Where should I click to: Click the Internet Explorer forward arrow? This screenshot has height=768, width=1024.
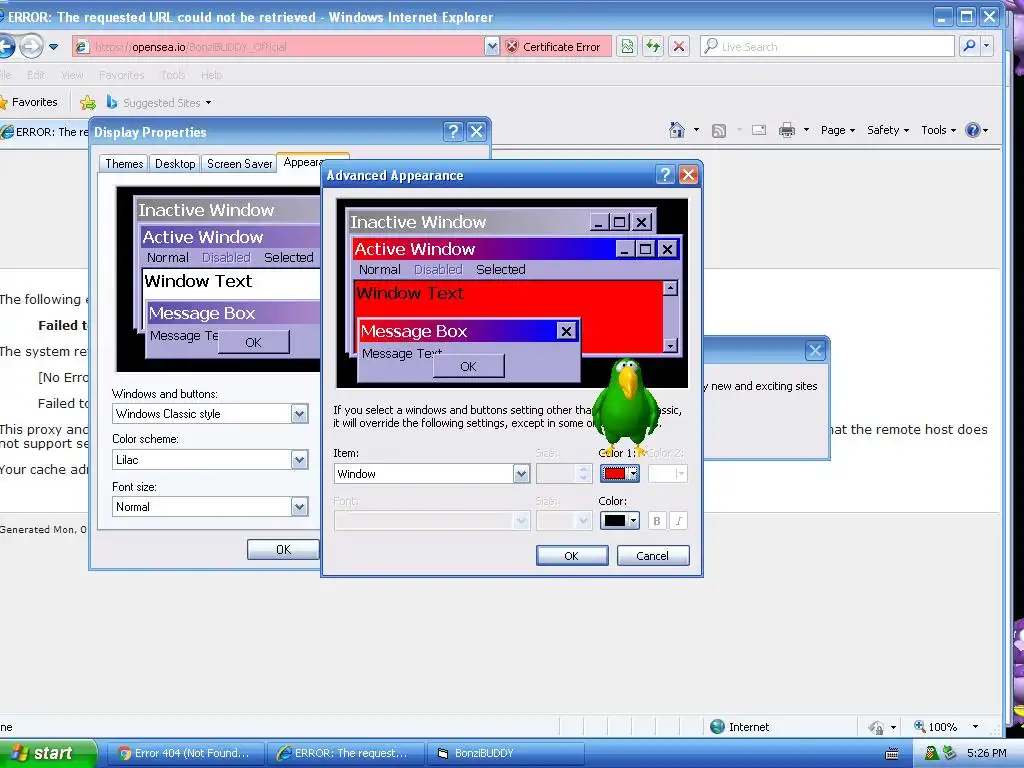coord(31,46)
